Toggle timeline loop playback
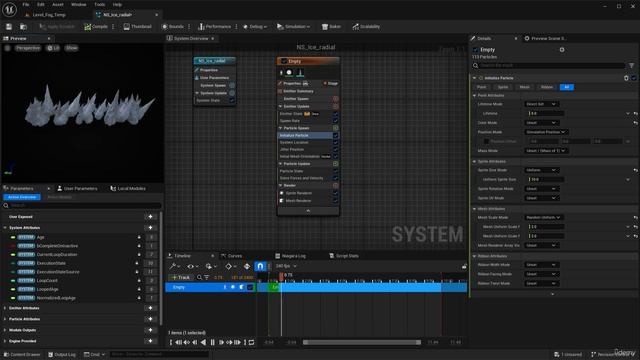Image resolution: width=640 pixels, height=360 pixels. click(x=251, y=342)
